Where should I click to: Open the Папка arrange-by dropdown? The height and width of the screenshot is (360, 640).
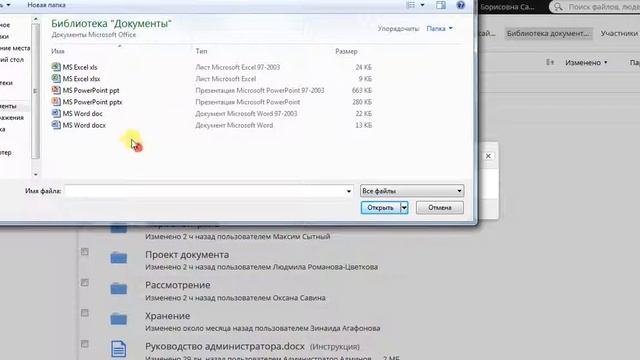pyautogui.click(x=440, y=29)
